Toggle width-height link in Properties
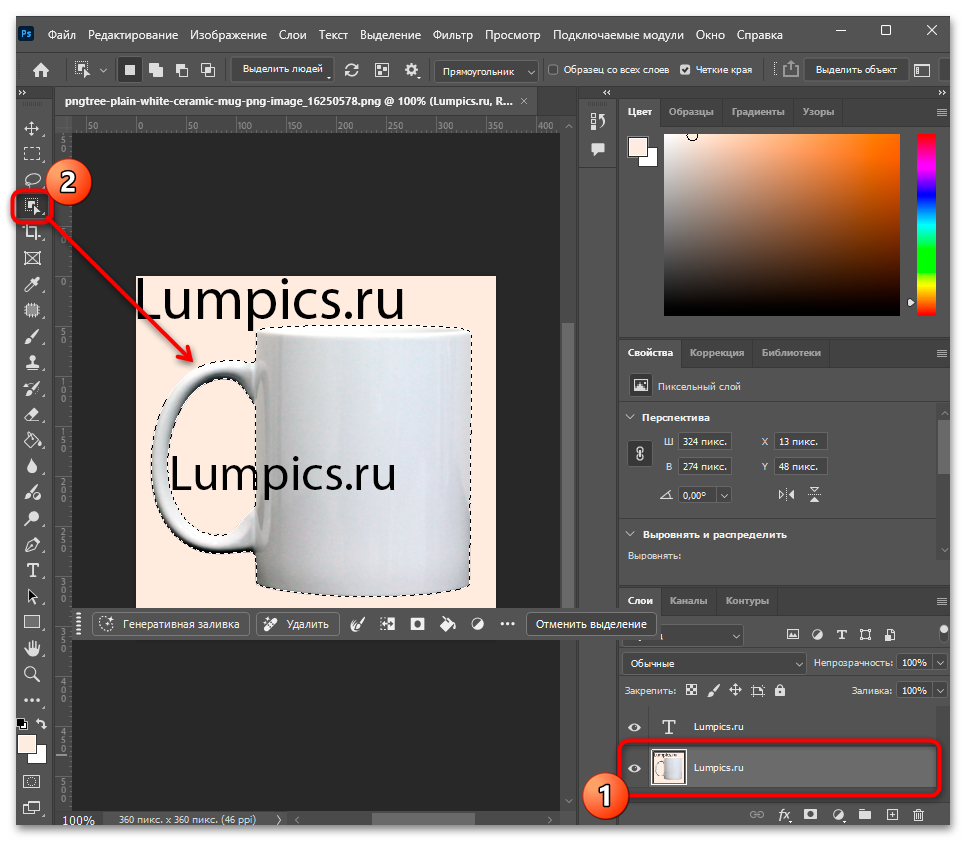This screenshot has height=841, width=966. pos(640,454)
